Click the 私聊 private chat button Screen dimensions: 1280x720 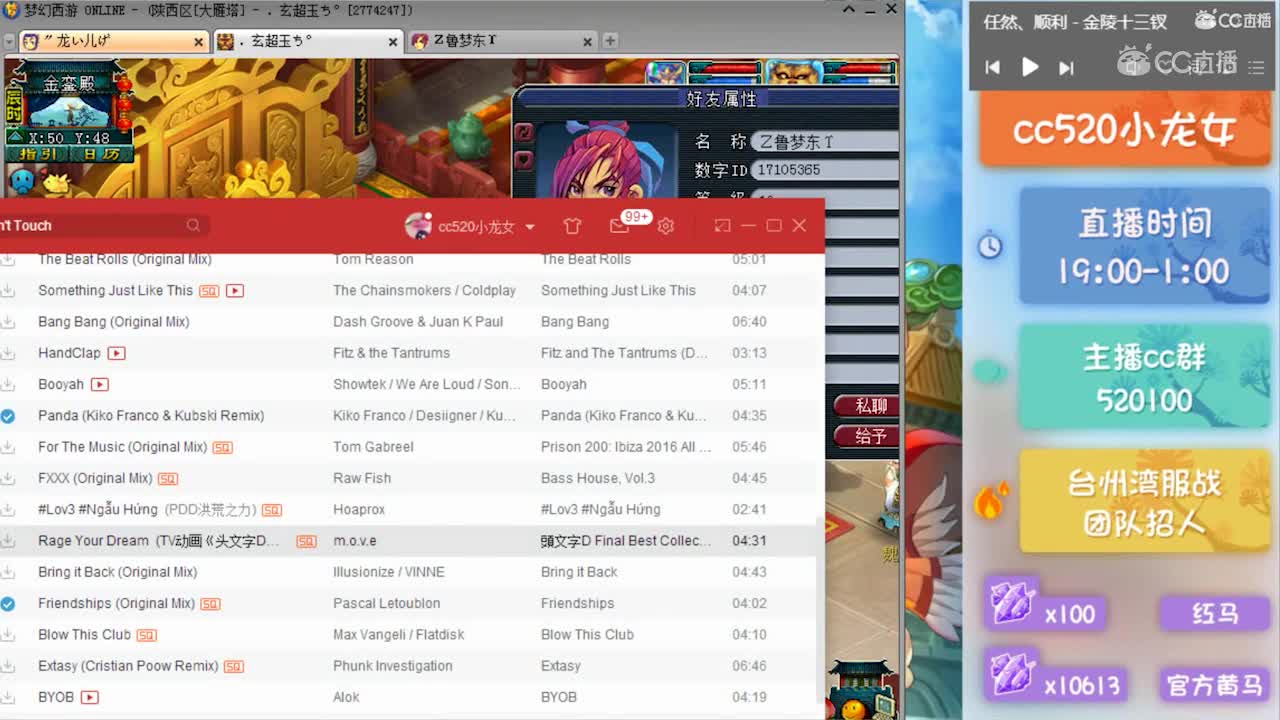point(867,405)
